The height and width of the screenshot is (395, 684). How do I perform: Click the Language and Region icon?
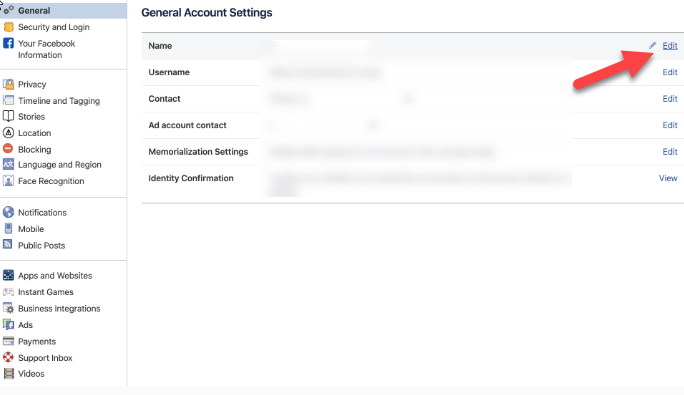tap(8, 165)
